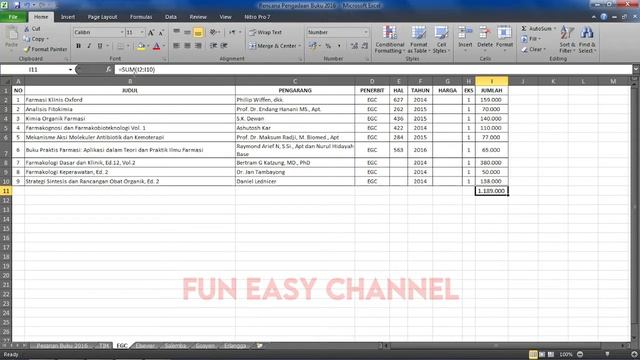This screenshot has height=360, width=640.
Task: Toggle Merge & Center on selection
Action: [273, 46]
